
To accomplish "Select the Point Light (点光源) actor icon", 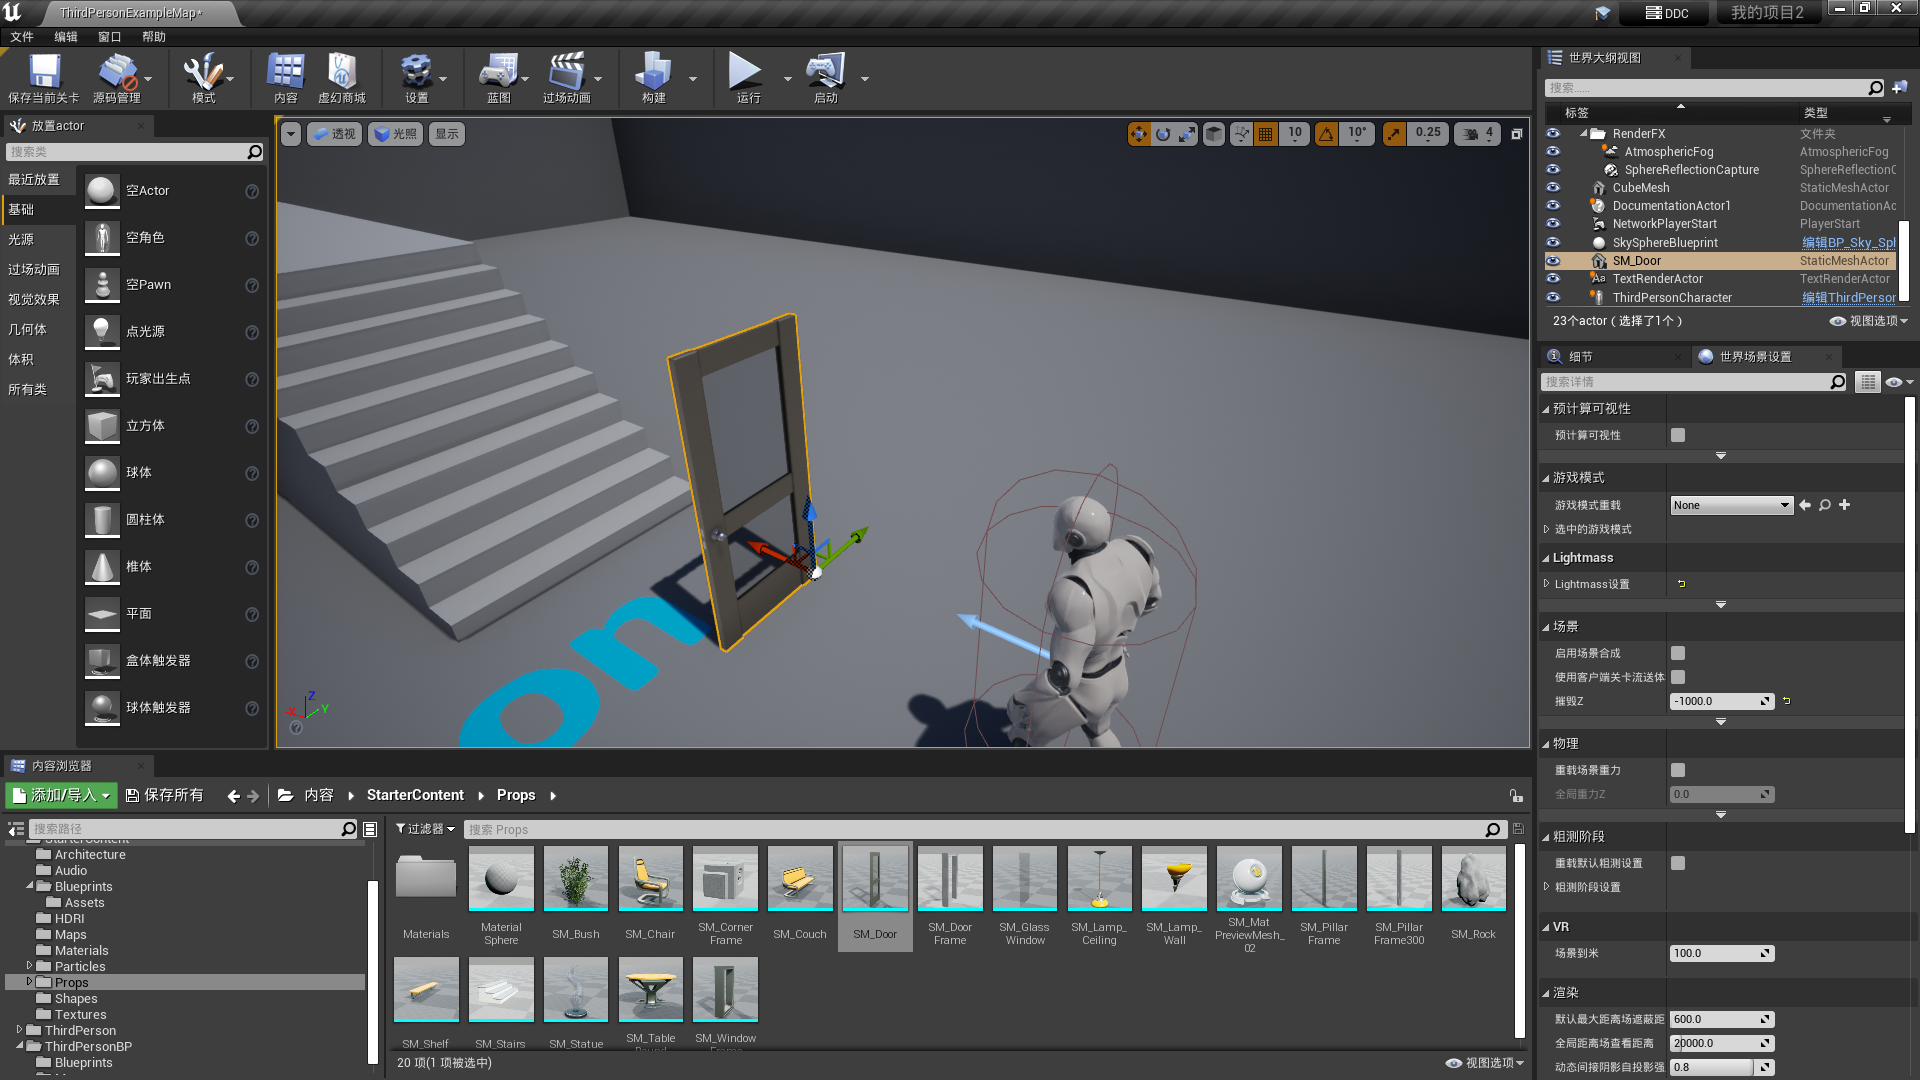I will tap(102, 332).
